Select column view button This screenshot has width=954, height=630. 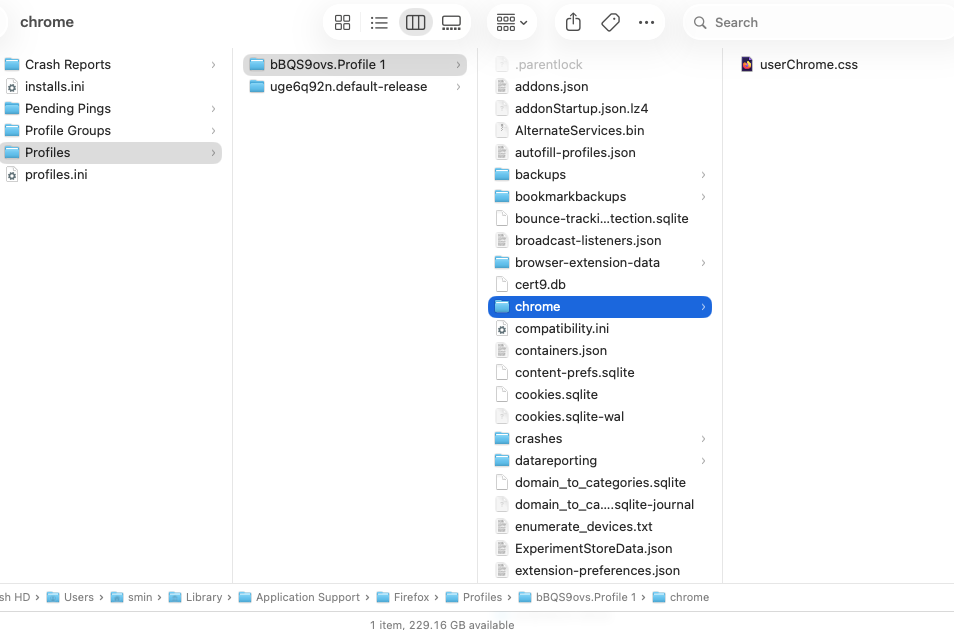click(x=415, y=22)
